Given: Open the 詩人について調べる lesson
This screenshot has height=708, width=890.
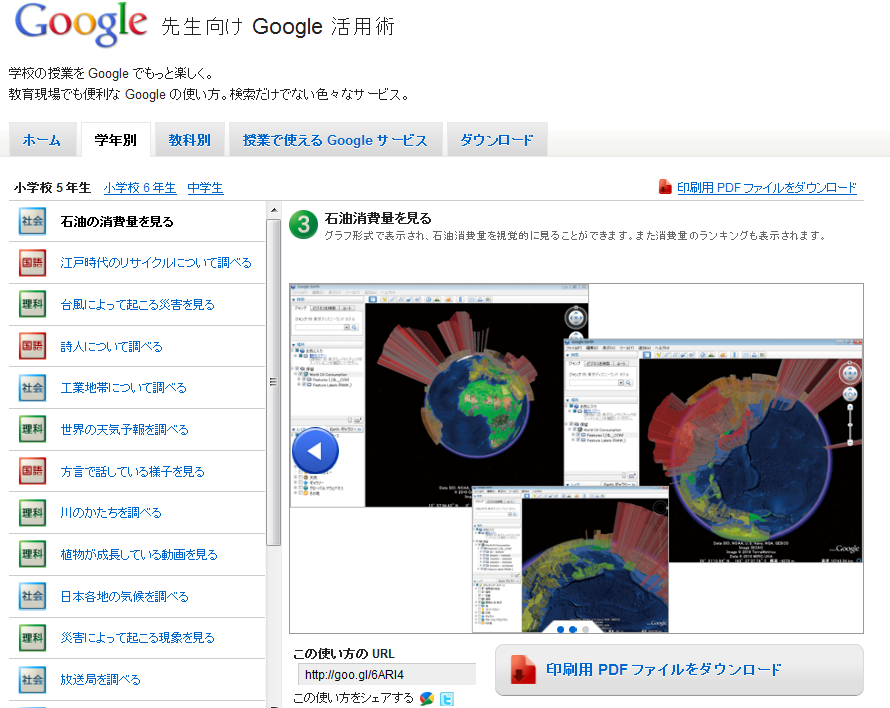Looking at the screenshot, I should pyautogui.click(x=112, y=346).
